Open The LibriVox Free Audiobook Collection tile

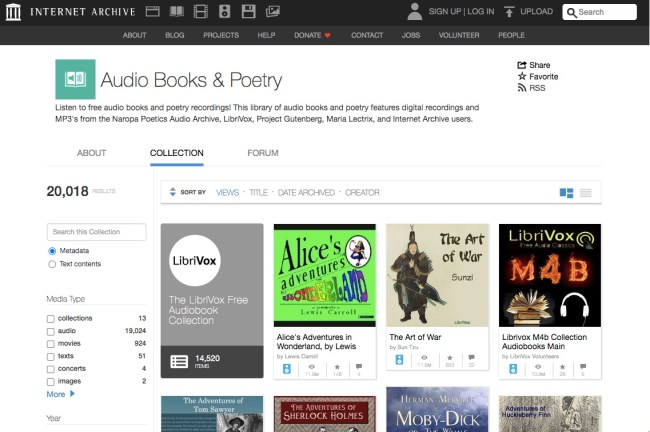tap(212, 301)
